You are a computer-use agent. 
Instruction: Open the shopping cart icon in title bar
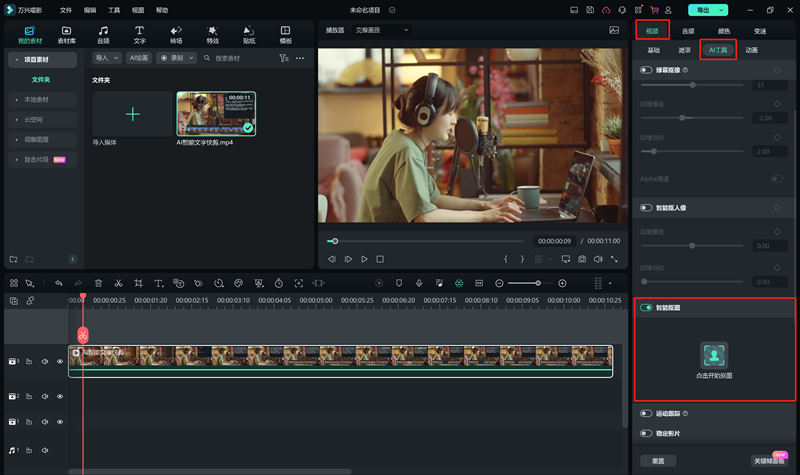tap(654, 10)
